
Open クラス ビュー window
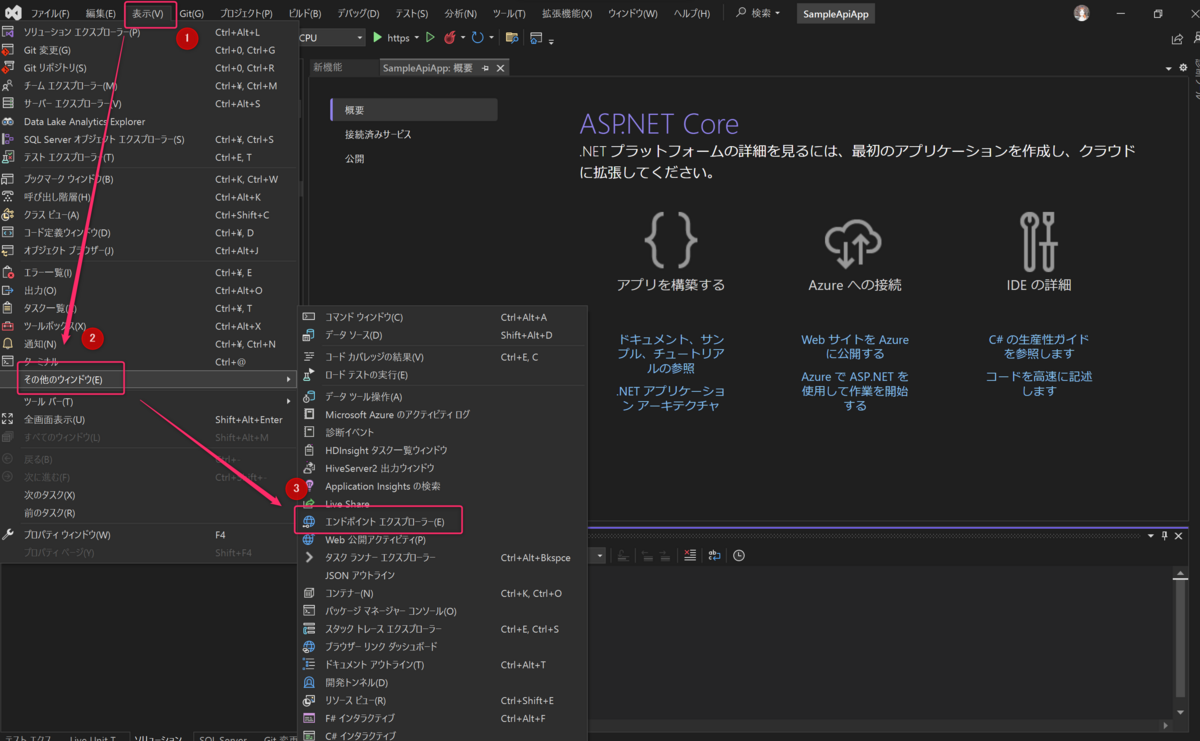tap(148, 215)
